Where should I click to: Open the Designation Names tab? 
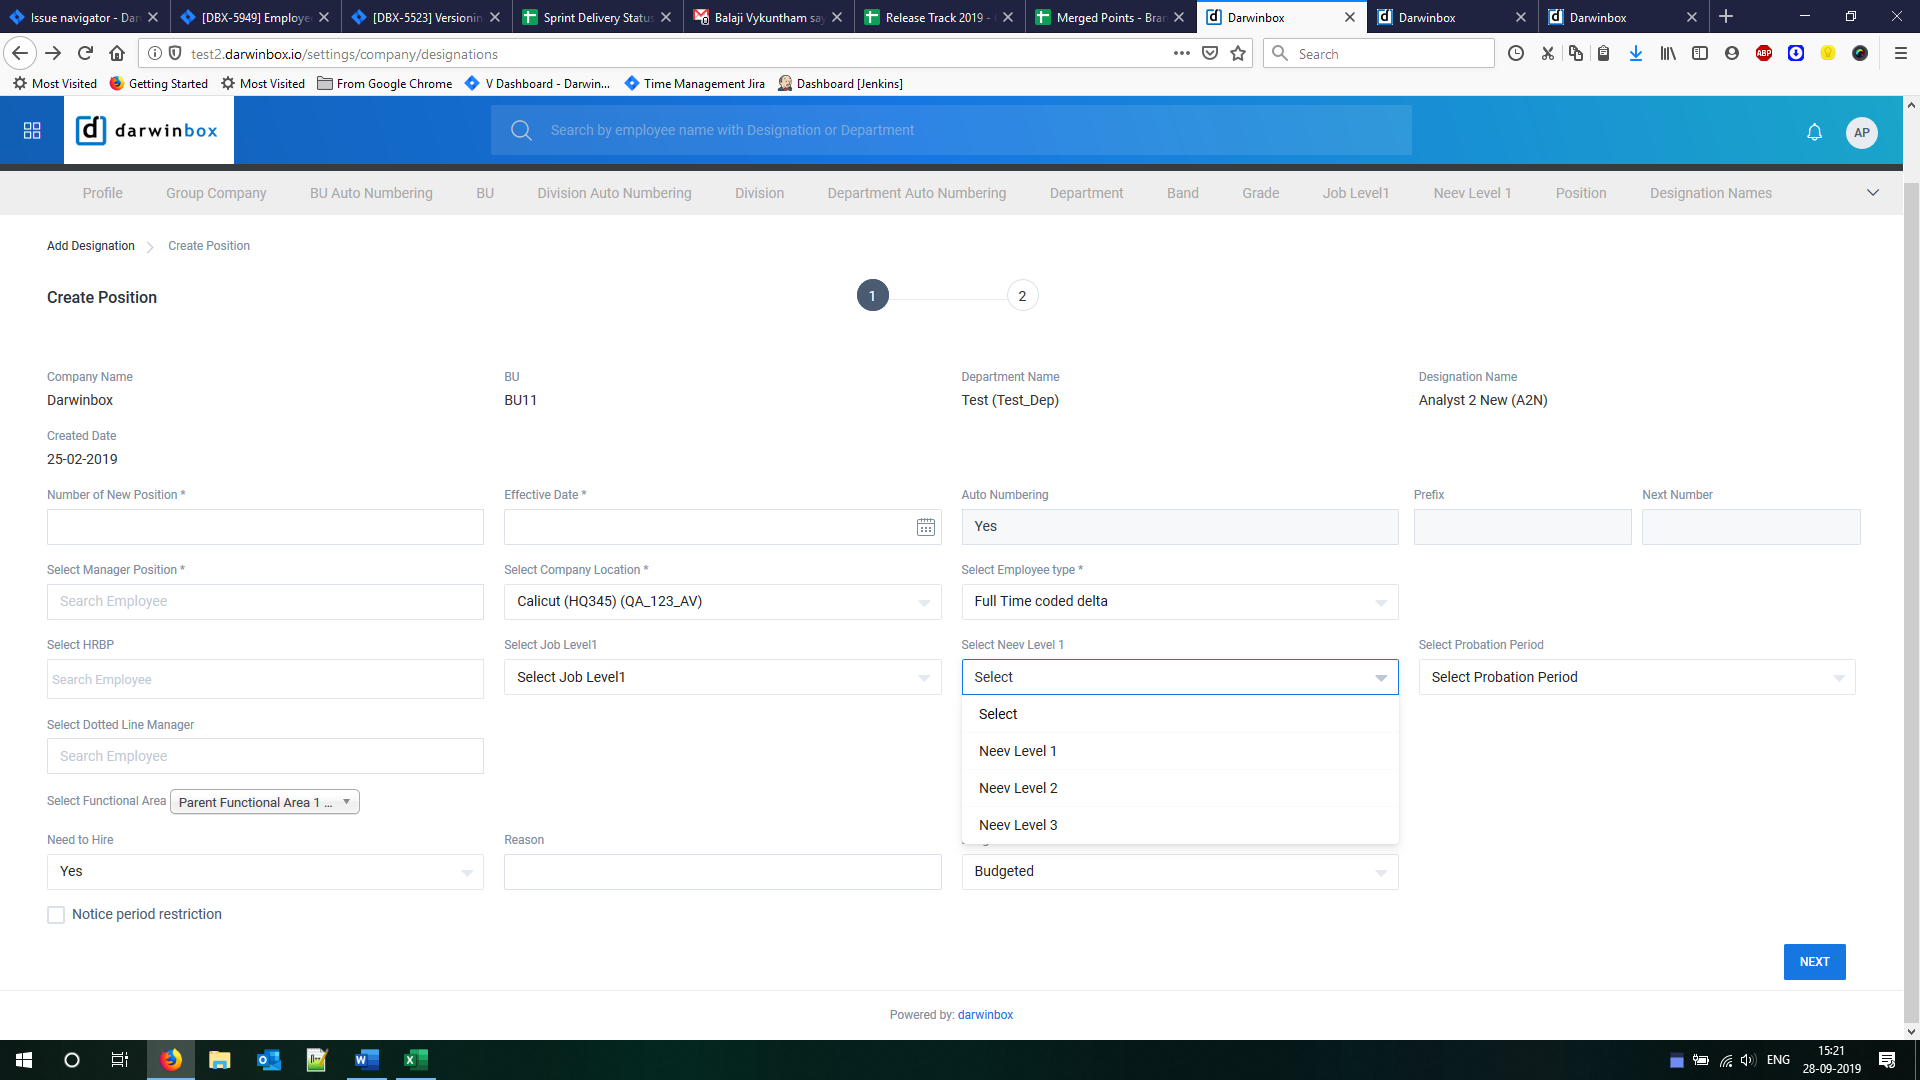(x=1710, y=193)
